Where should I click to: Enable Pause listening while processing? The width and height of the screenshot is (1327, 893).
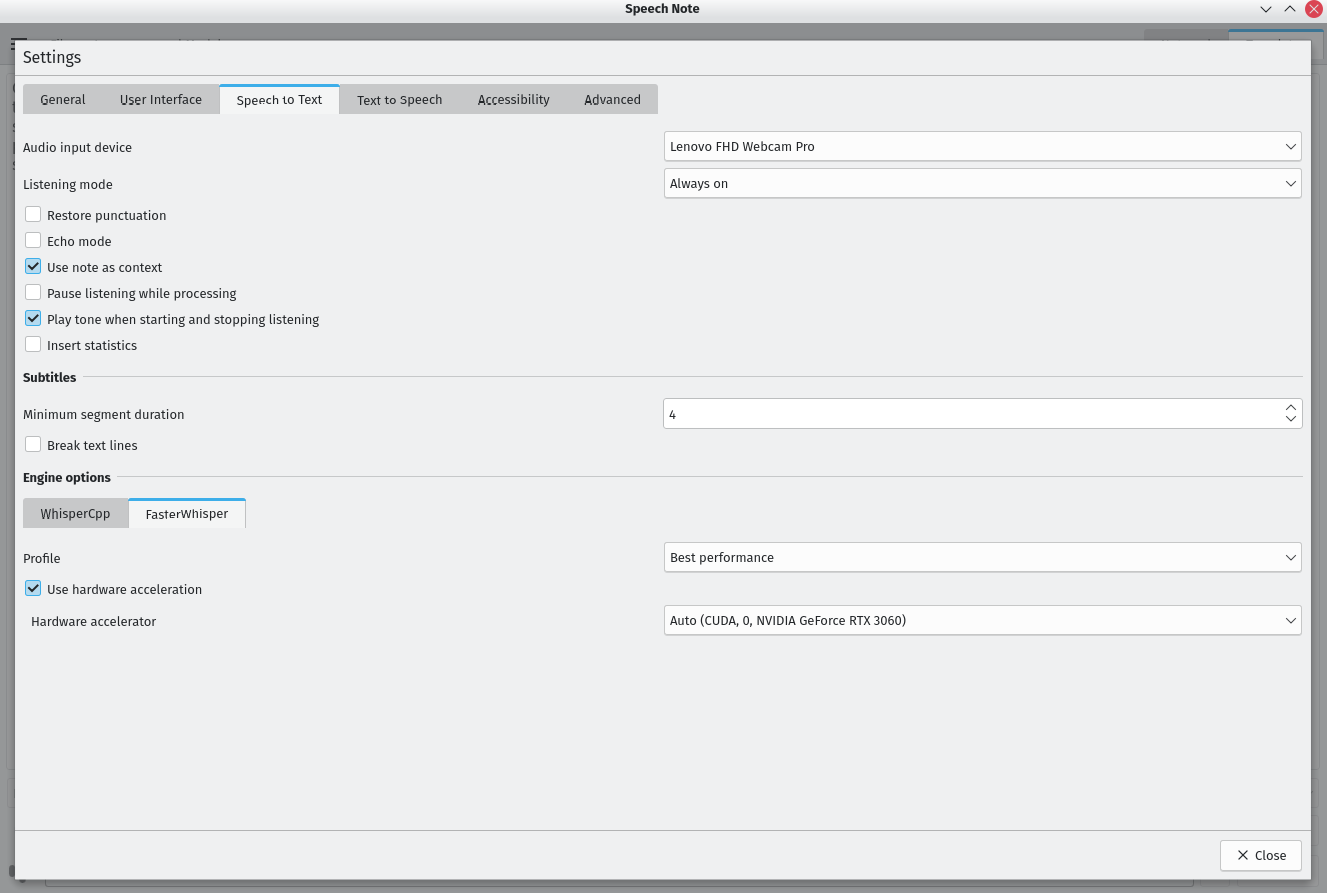click(33, 292)
